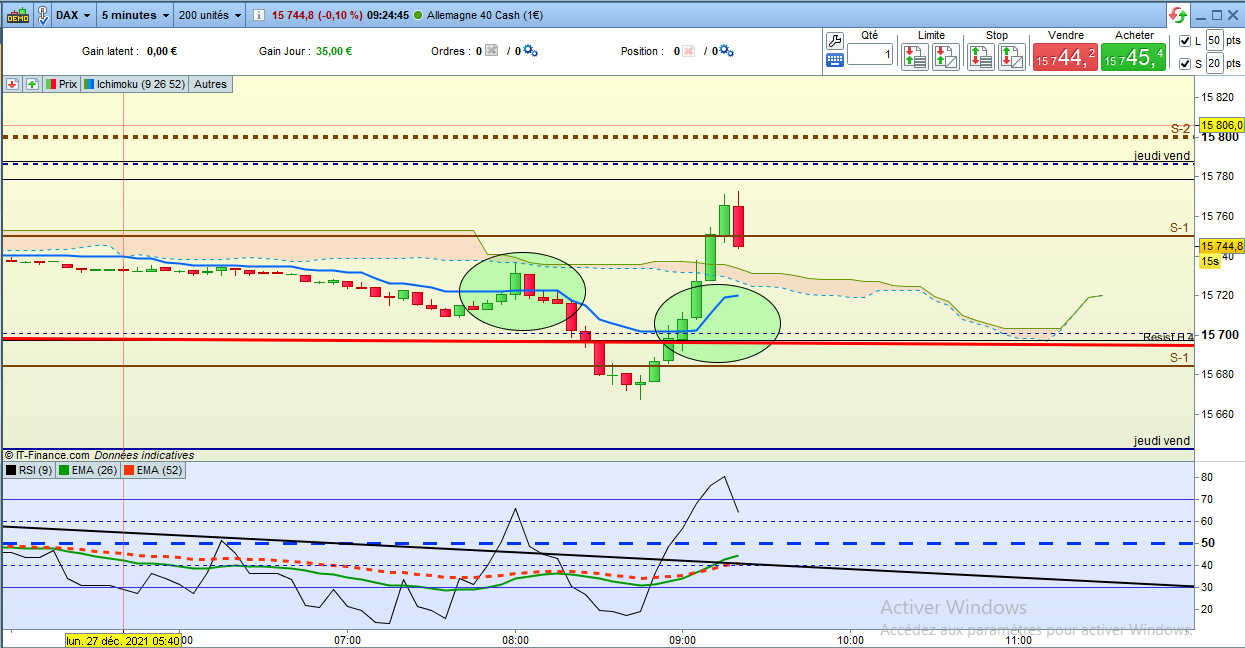Open the instrument info icon
This screenshot has width=1245, height=648.
258,15
